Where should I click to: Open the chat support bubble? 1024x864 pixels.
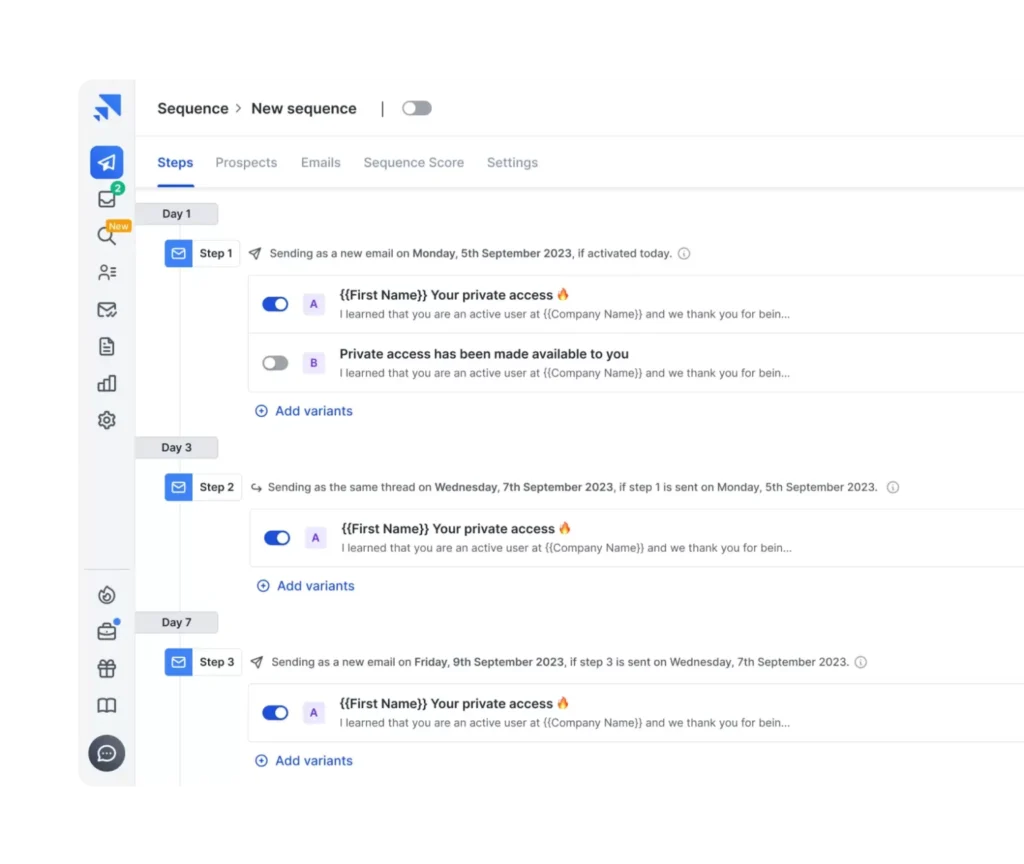(x=106, y=753)
